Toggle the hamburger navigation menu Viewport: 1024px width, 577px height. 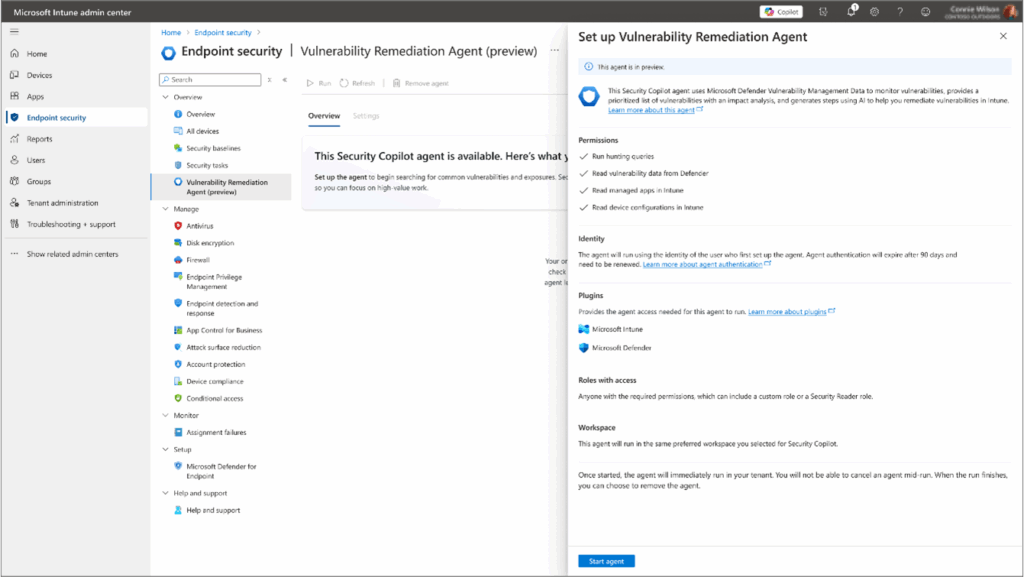(x=14, y=31)
